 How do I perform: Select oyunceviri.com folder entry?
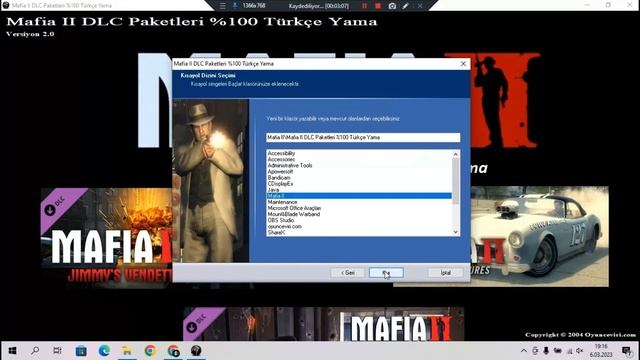(284, 227)
